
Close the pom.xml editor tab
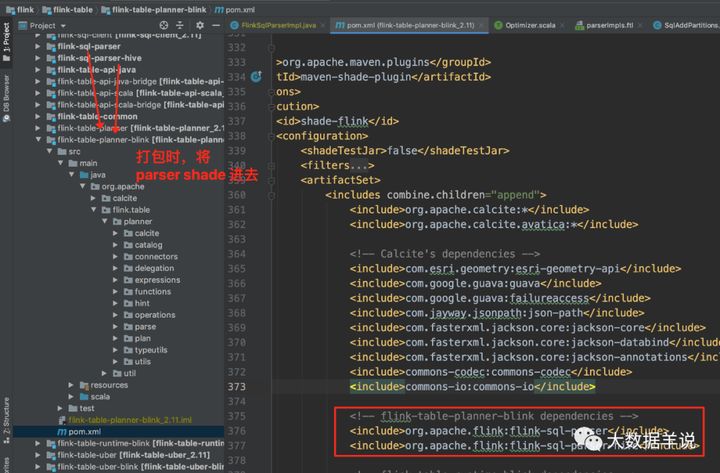tap(481, 25)
